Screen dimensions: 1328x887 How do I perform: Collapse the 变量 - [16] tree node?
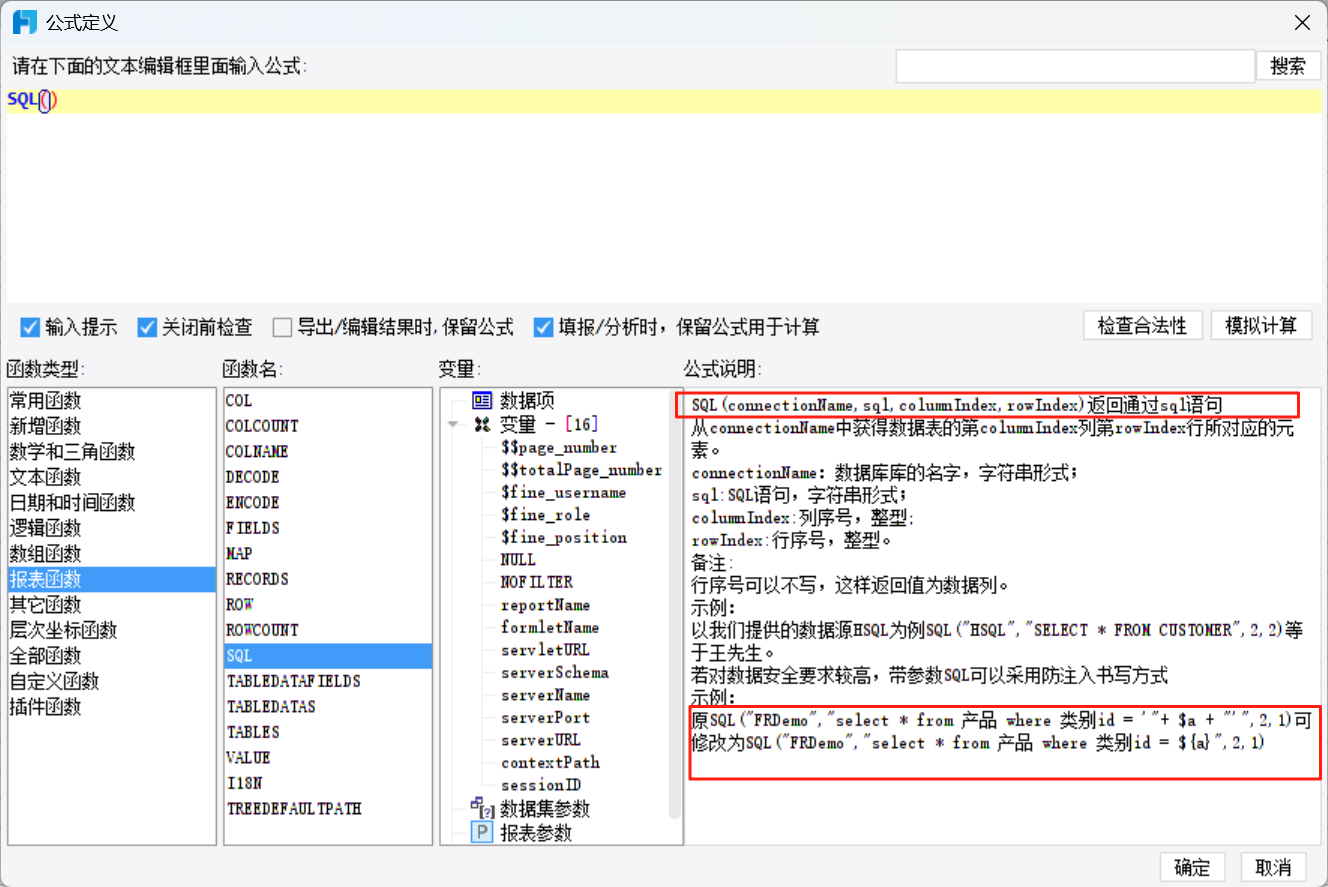point(454,424)
